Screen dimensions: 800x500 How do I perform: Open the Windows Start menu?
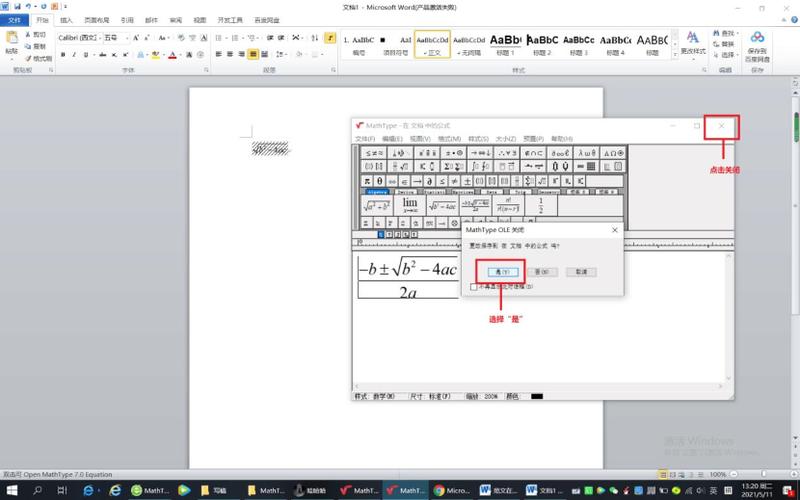(11, 490)
